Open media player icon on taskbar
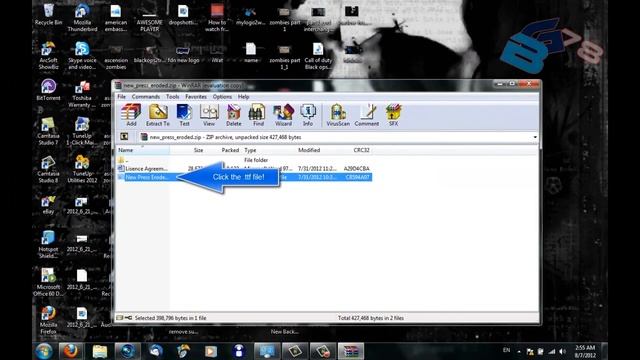This screenshot has width=640, height=360. [211, 351]
